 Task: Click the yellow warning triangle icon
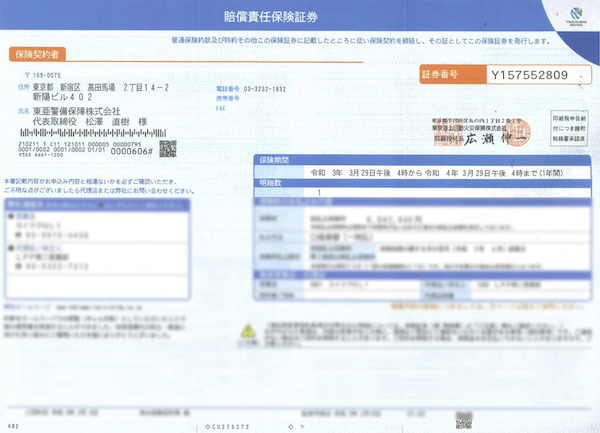248,331
